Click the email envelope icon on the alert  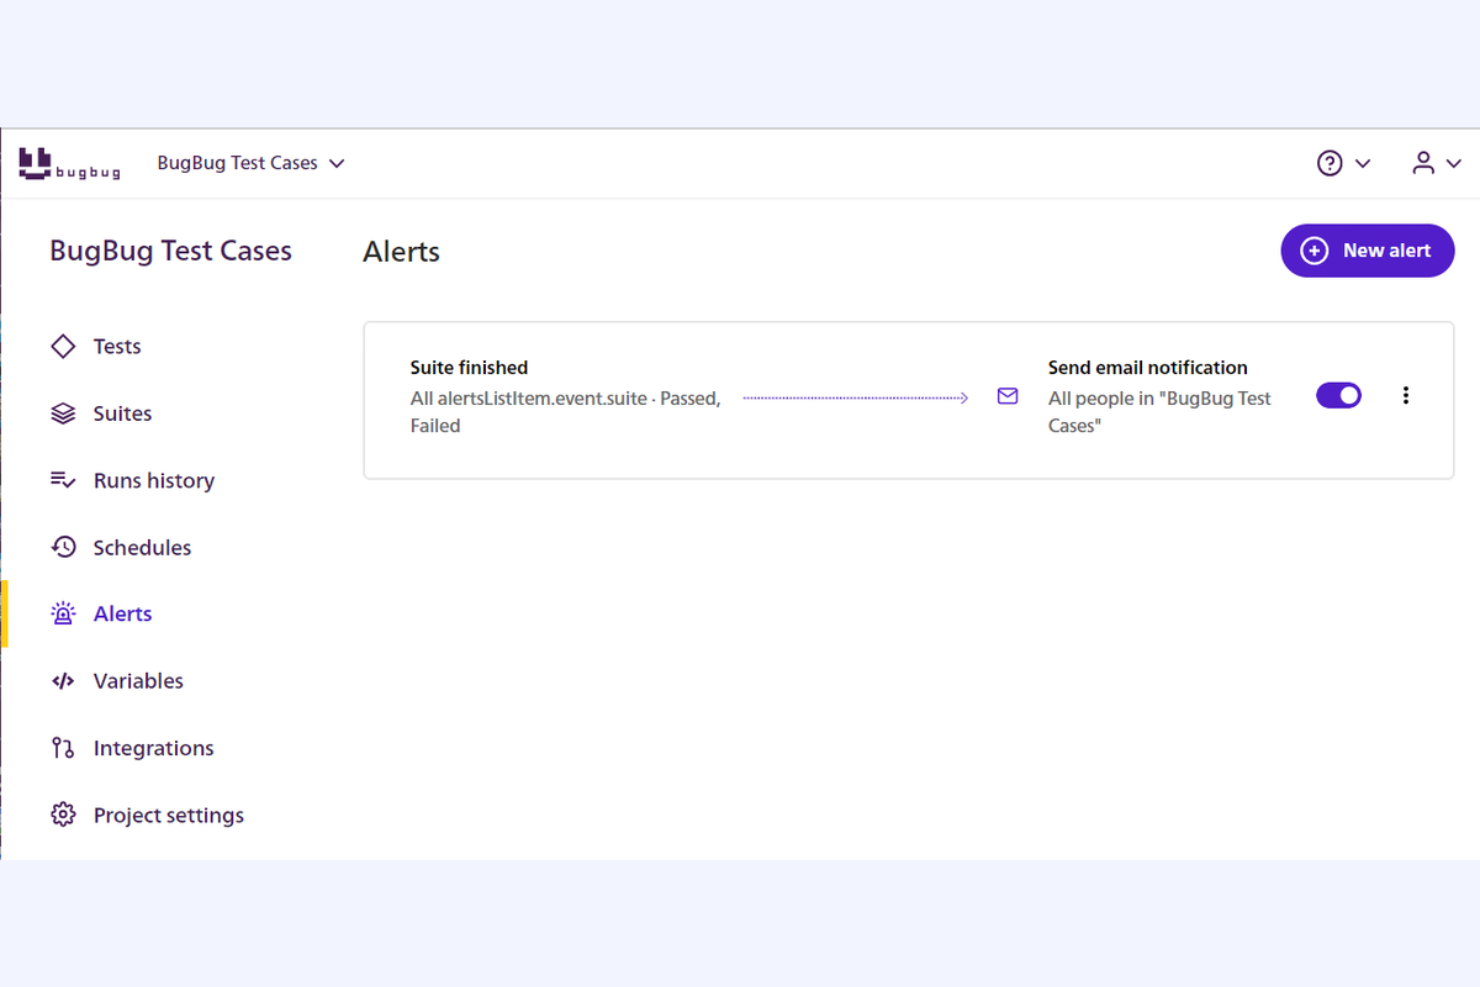click(1007, 396)
